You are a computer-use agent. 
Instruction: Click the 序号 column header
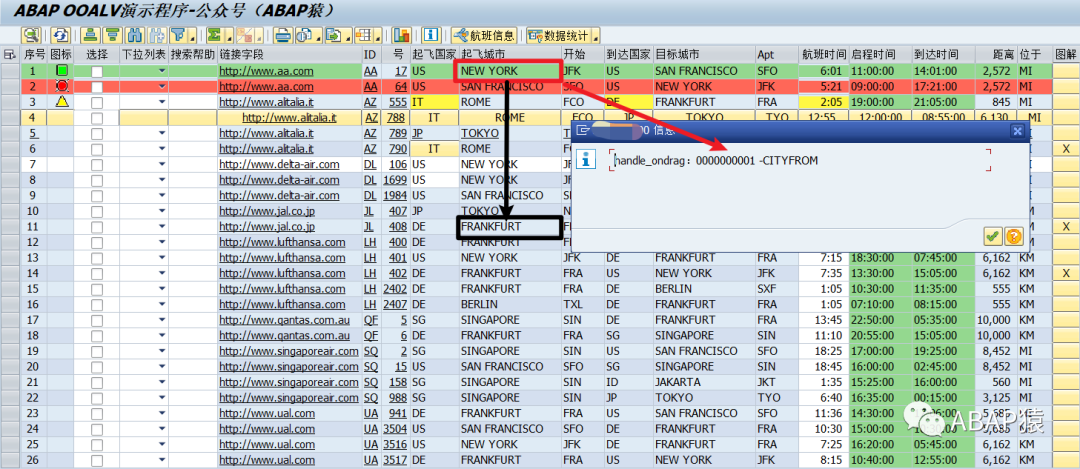pos(34,54)
